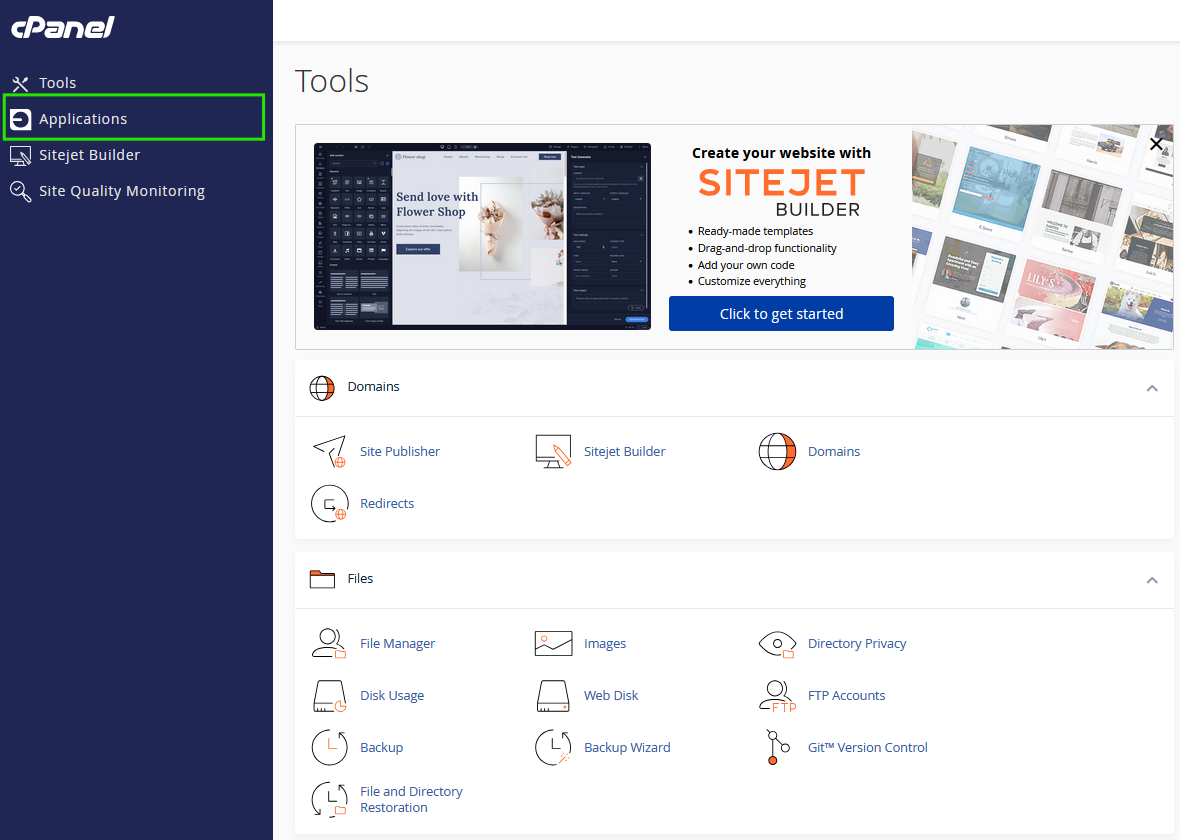Open the Disk Usage link
This screenshot has width=1180, height=840.
point(392,695)
